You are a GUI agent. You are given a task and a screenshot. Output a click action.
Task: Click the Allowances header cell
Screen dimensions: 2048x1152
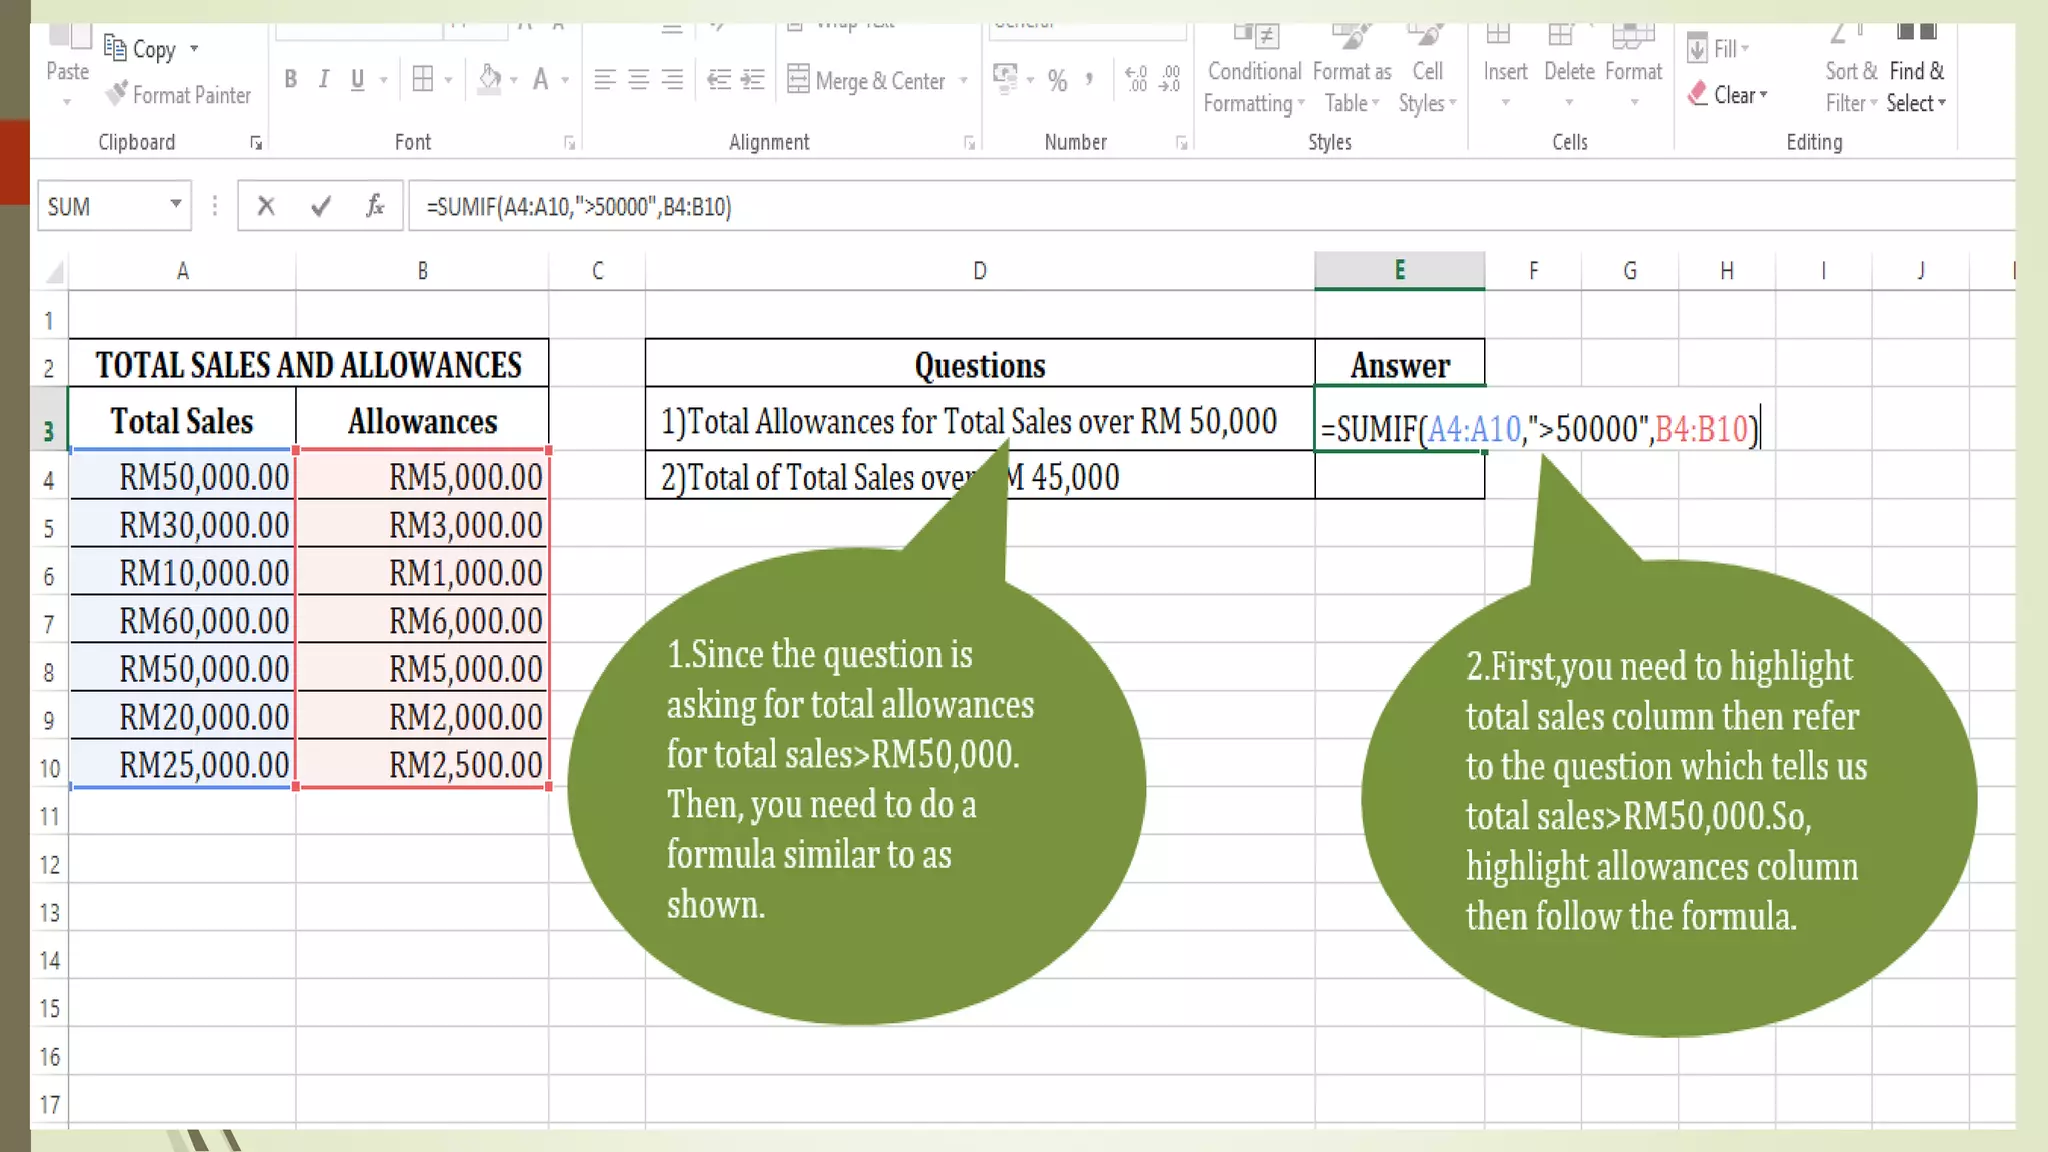pos(423,421)
